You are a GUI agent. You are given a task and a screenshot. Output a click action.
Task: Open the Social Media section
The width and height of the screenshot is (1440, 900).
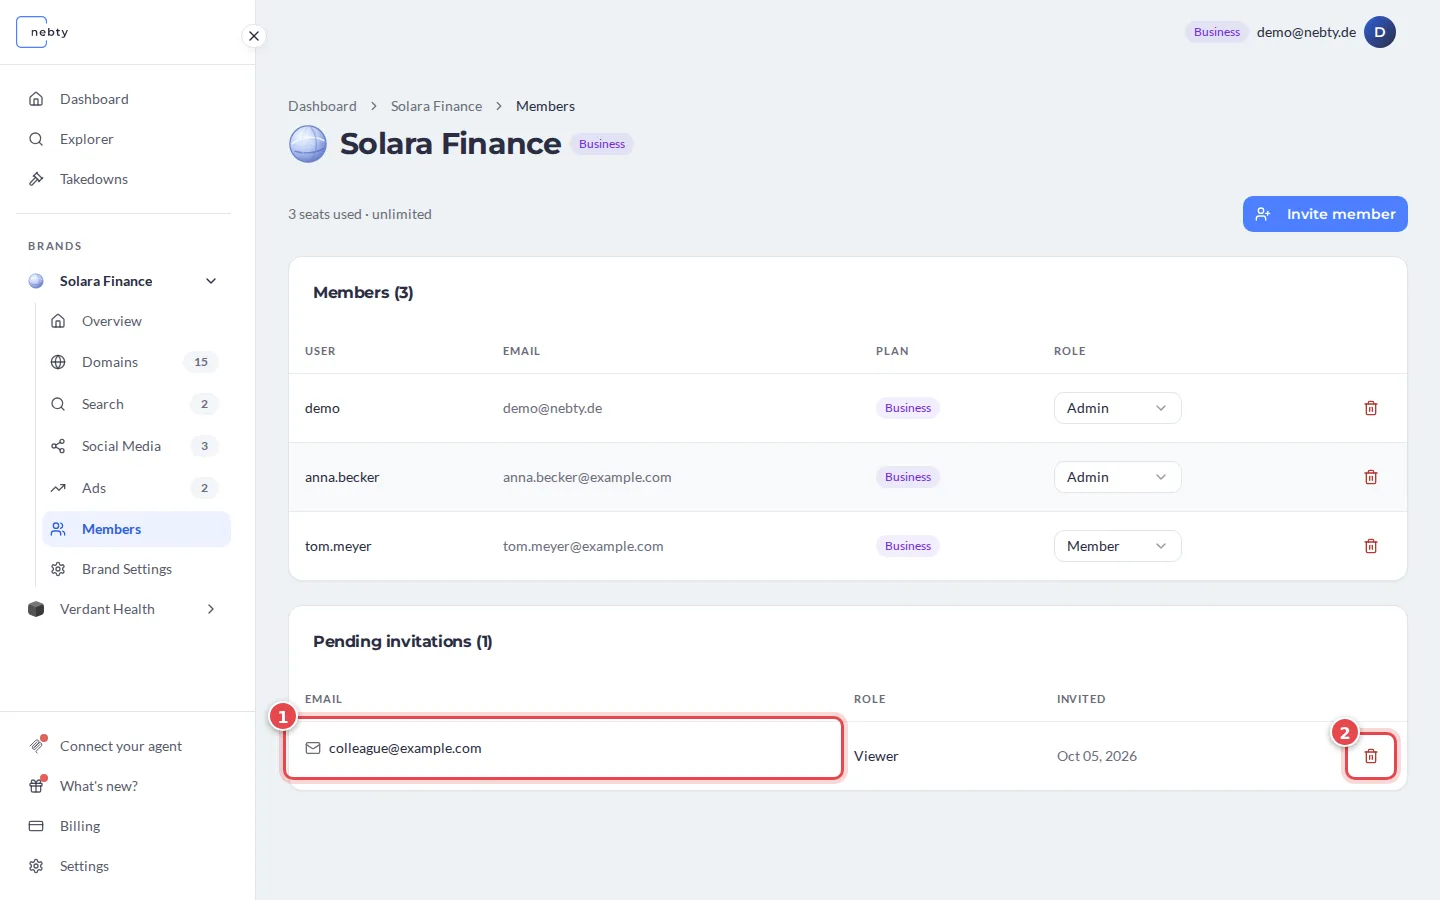pos(136,446)
